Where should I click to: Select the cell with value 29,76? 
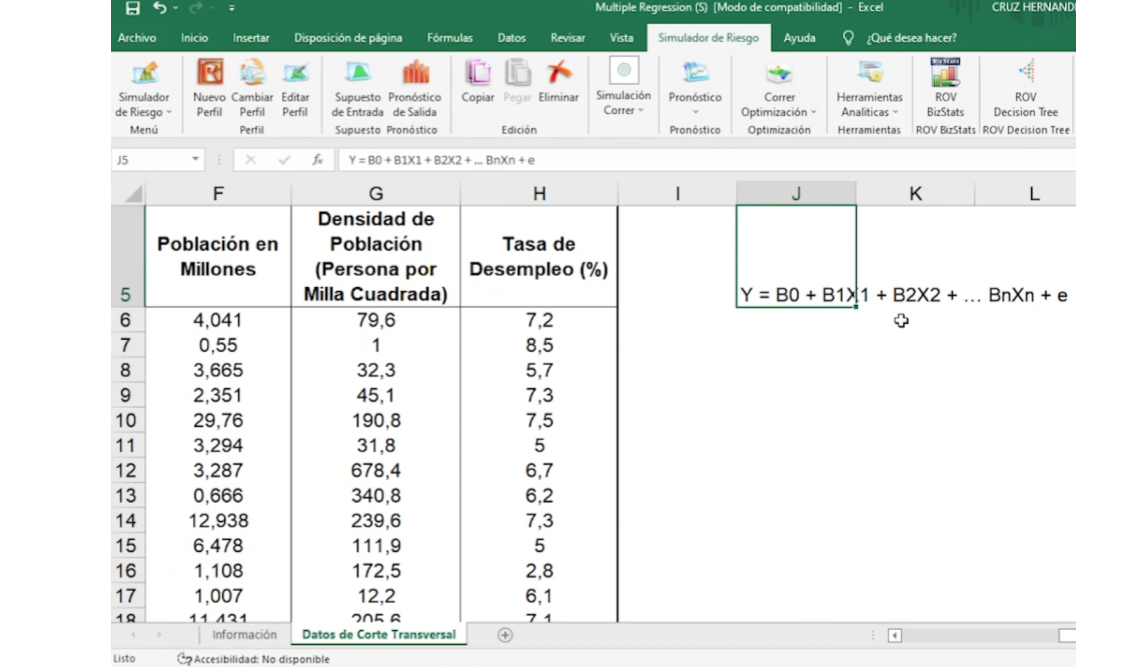(218, 421)
